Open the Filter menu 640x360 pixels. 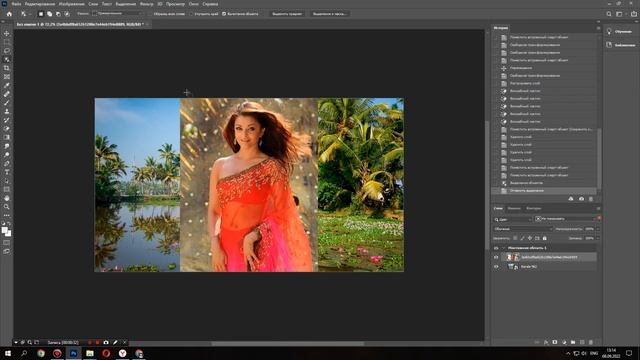click(x=146, y=4)
